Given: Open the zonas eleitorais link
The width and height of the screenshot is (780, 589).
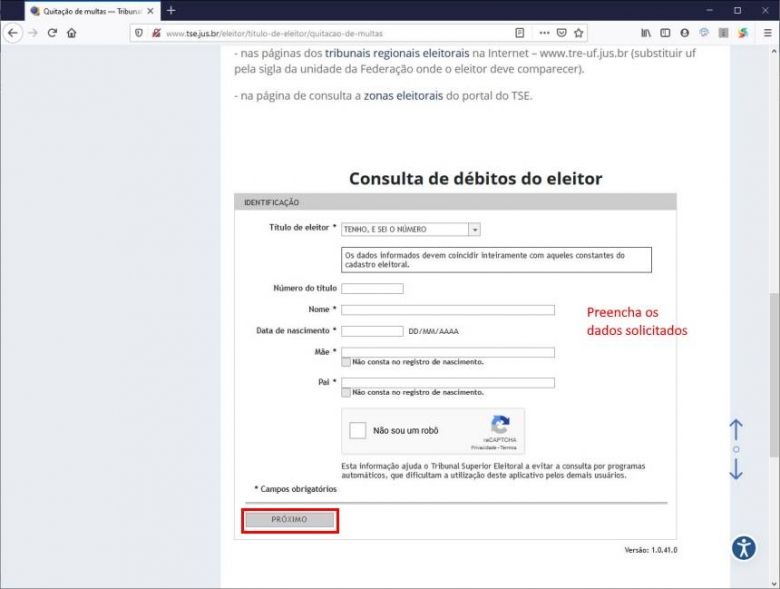Looking at the screenshot, I should pyautogui.click(x=403, y=96).
